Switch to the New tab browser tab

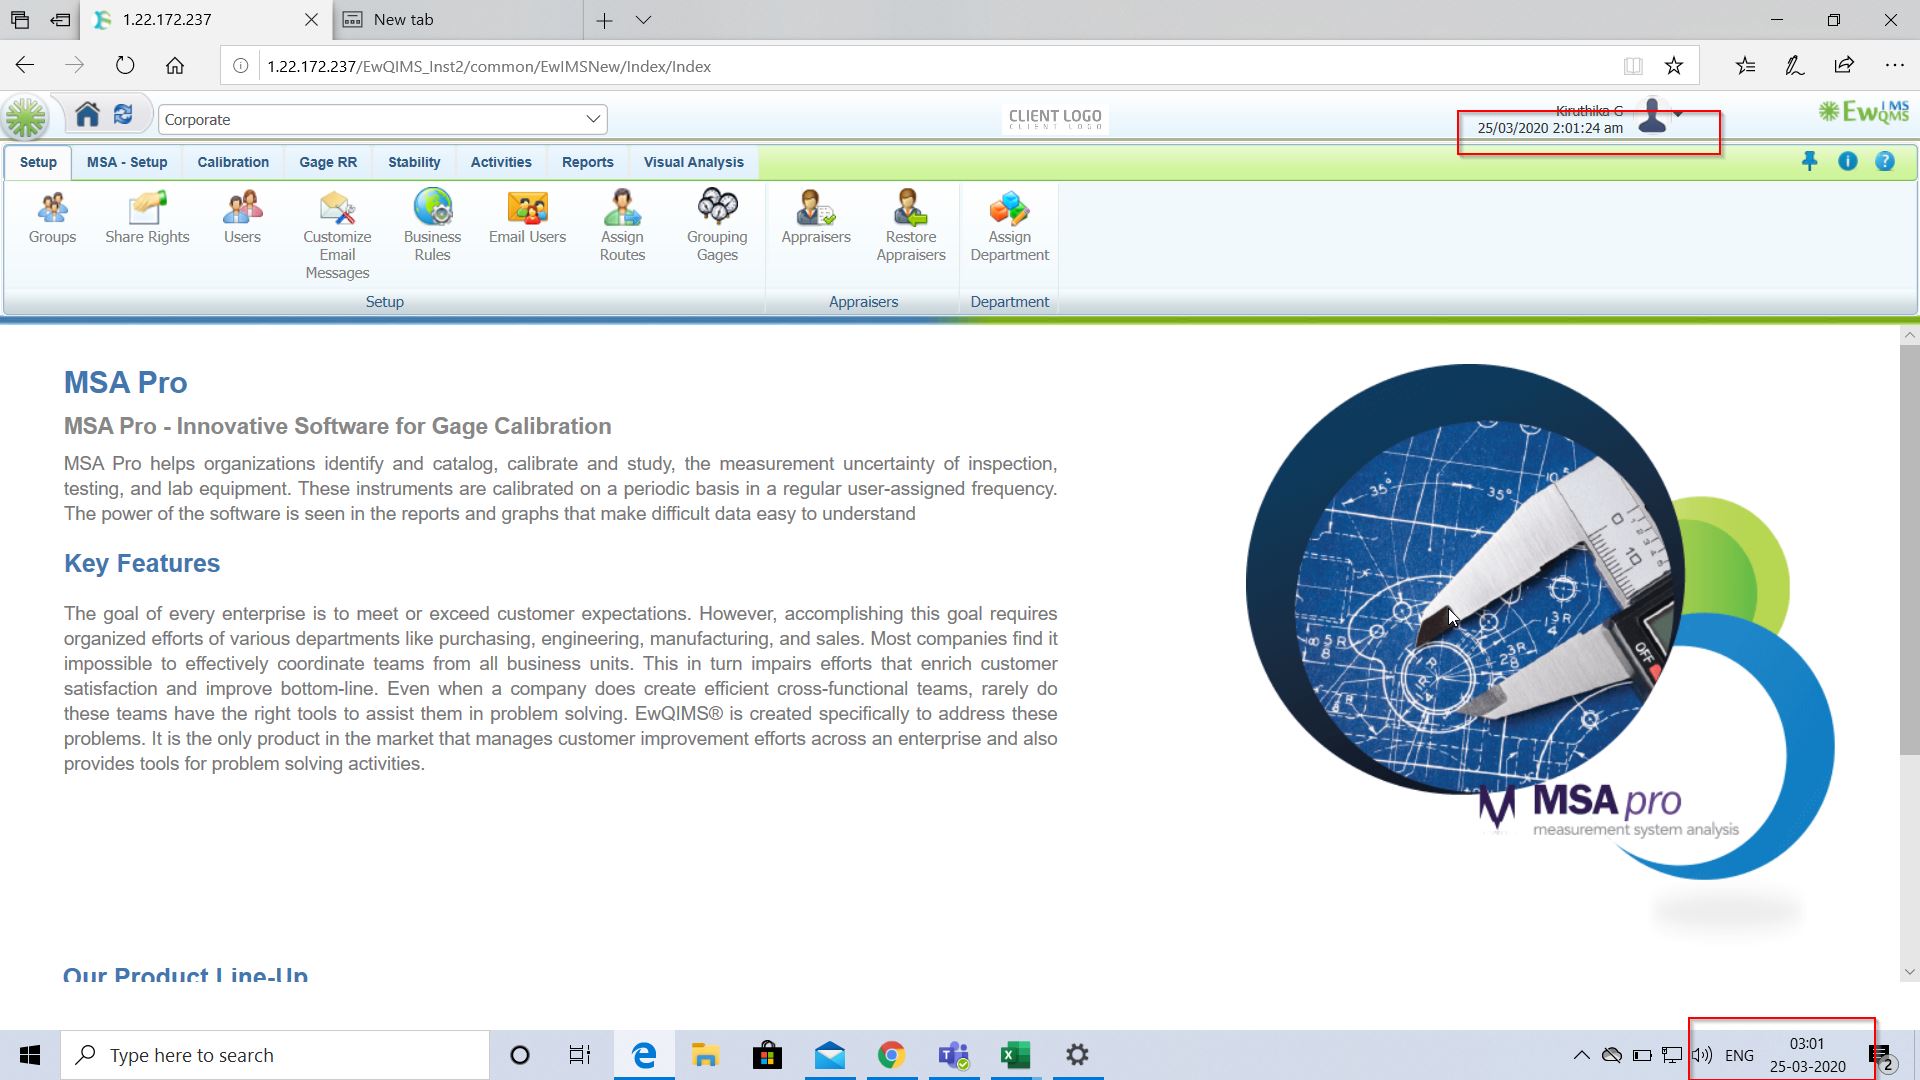click(x=457, y=20)
